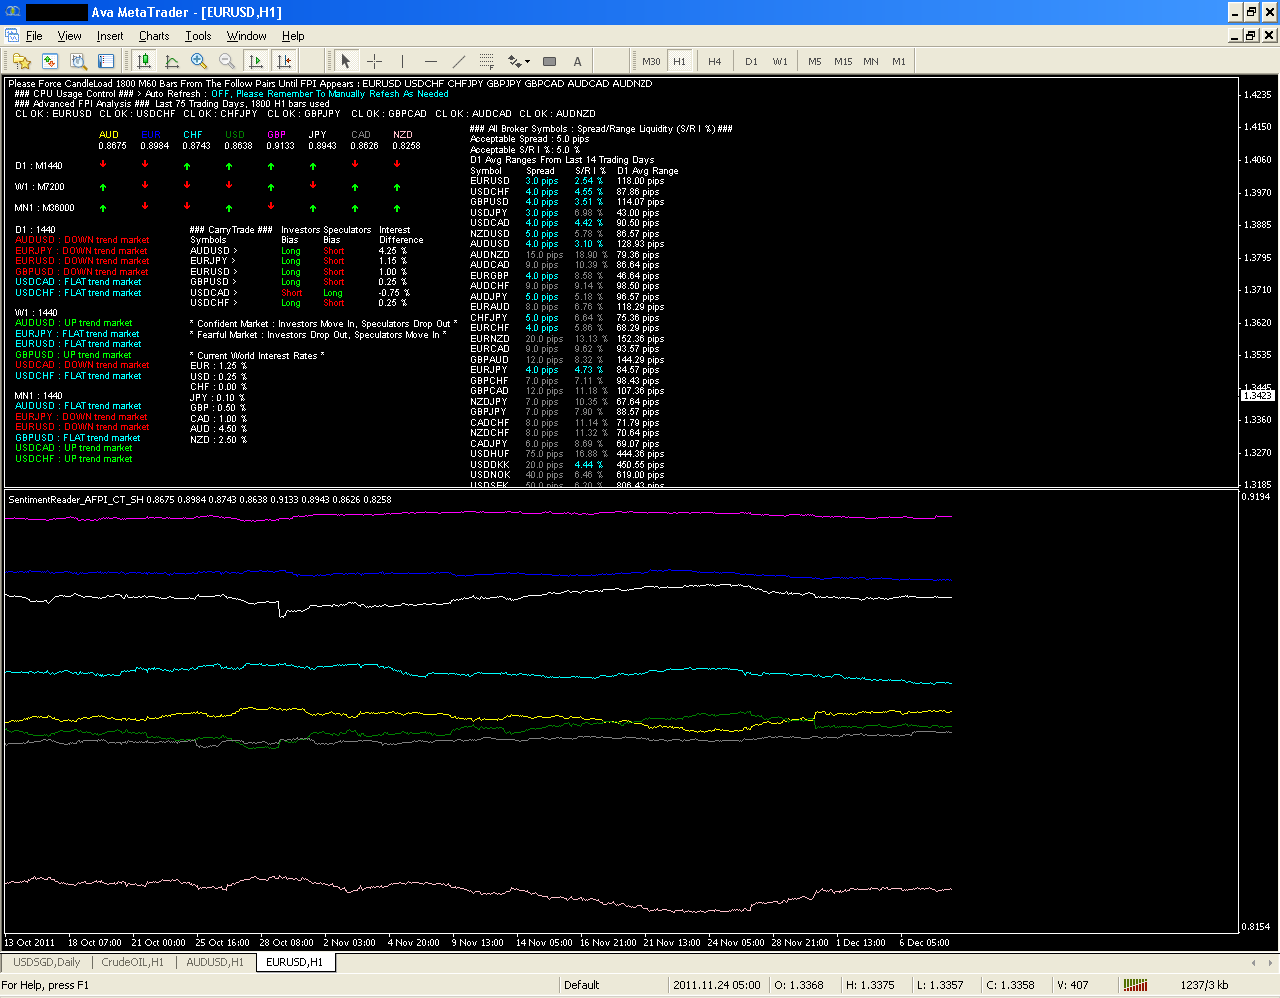Image resolution: width=1280 pixels, height=998 pixels.
Task: Switch to the AUDUSD,H1 chart tab
Action: point(215,962)
